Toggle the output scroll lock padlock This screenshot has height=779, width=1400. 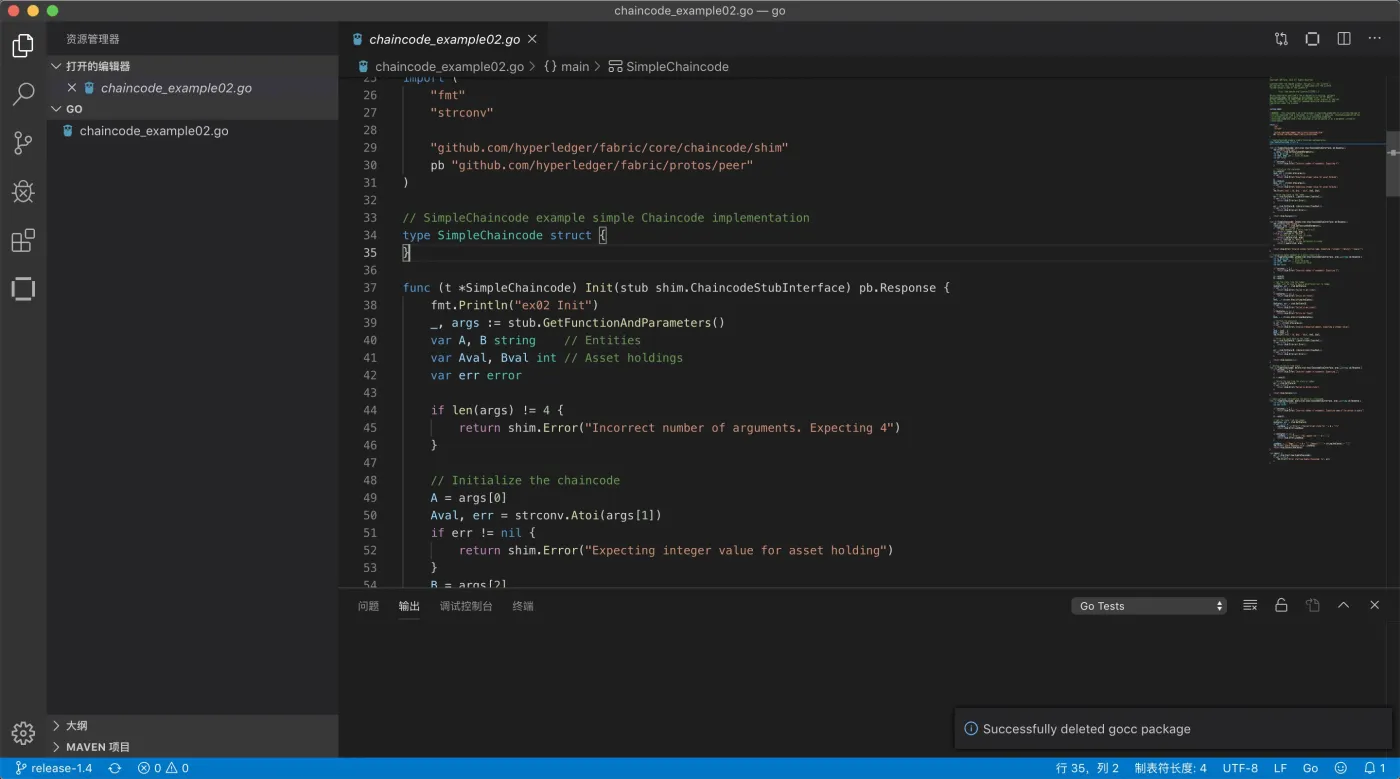[1281, 605]
